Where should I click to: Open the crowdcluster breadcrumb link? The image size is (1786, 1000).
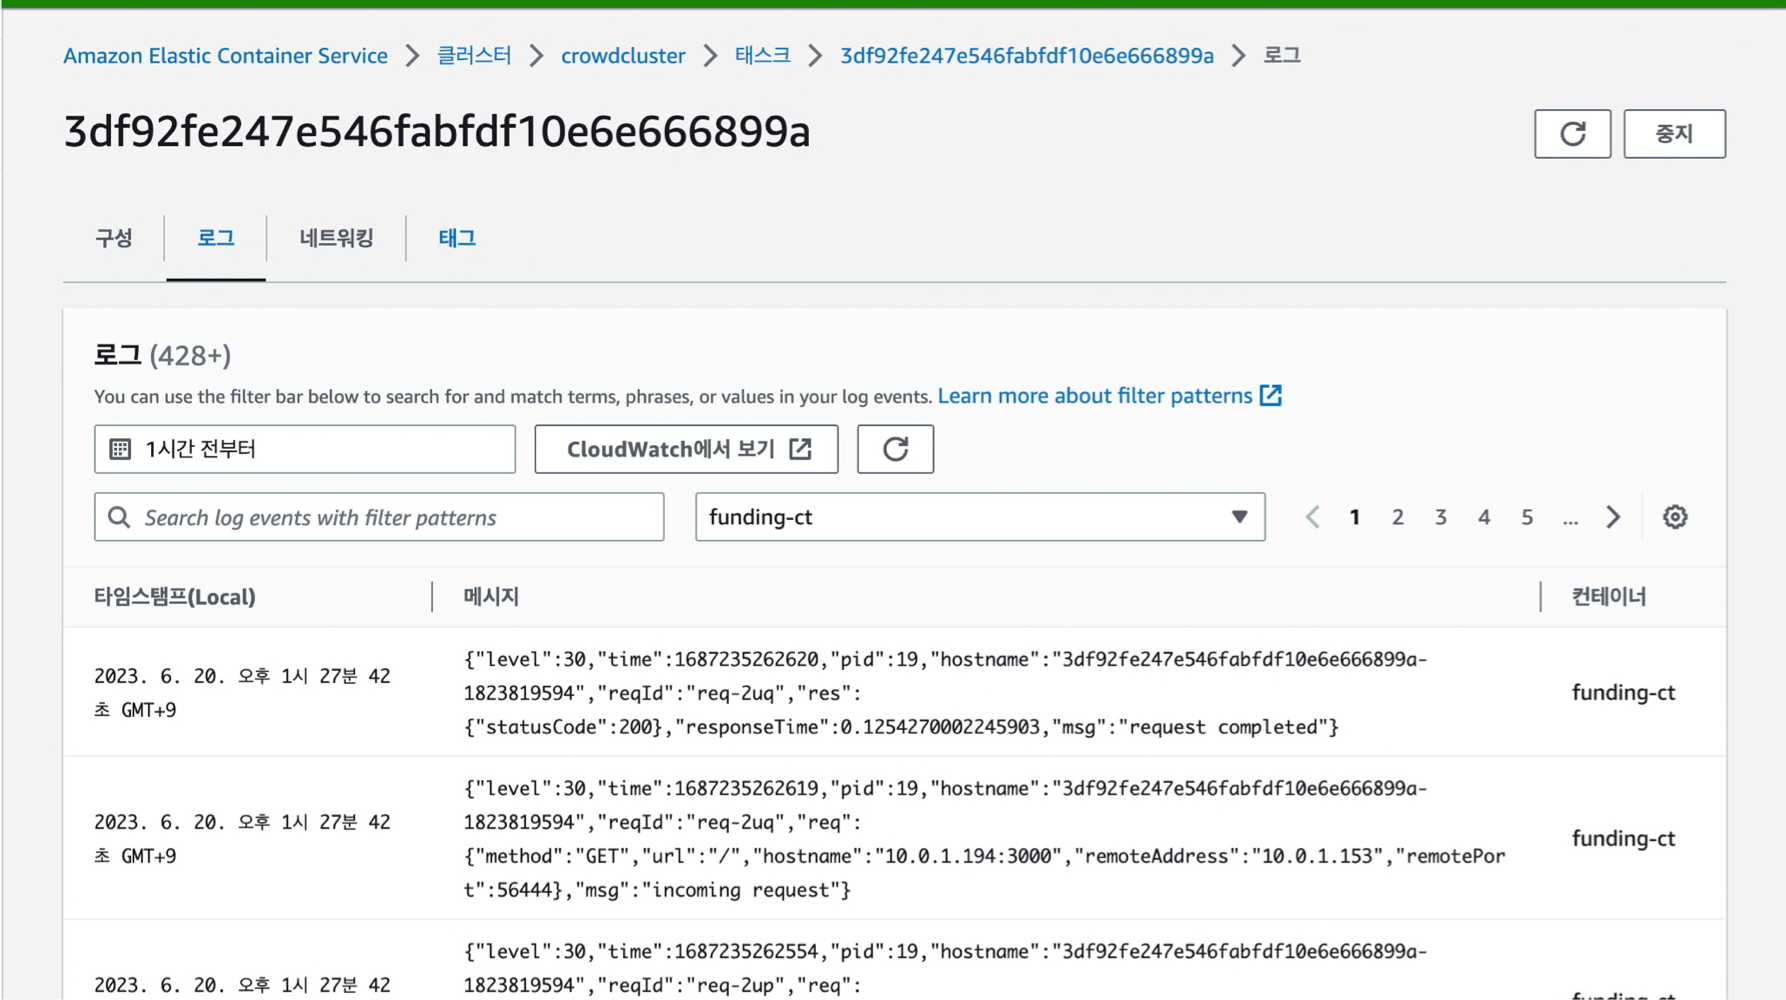click(x=623, y=56)
